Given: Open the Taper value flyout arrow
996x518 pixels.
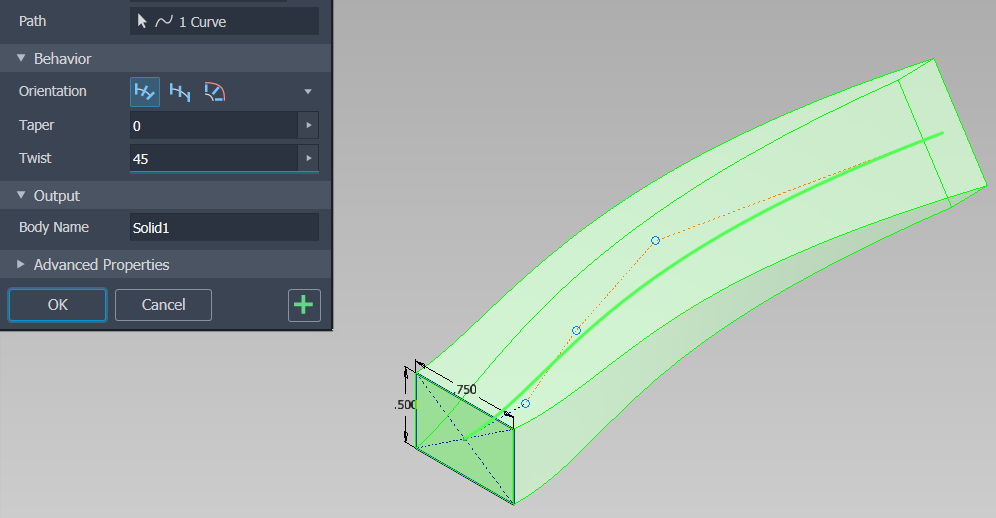Looking at the screenshot, I should (x=309, y=125).
